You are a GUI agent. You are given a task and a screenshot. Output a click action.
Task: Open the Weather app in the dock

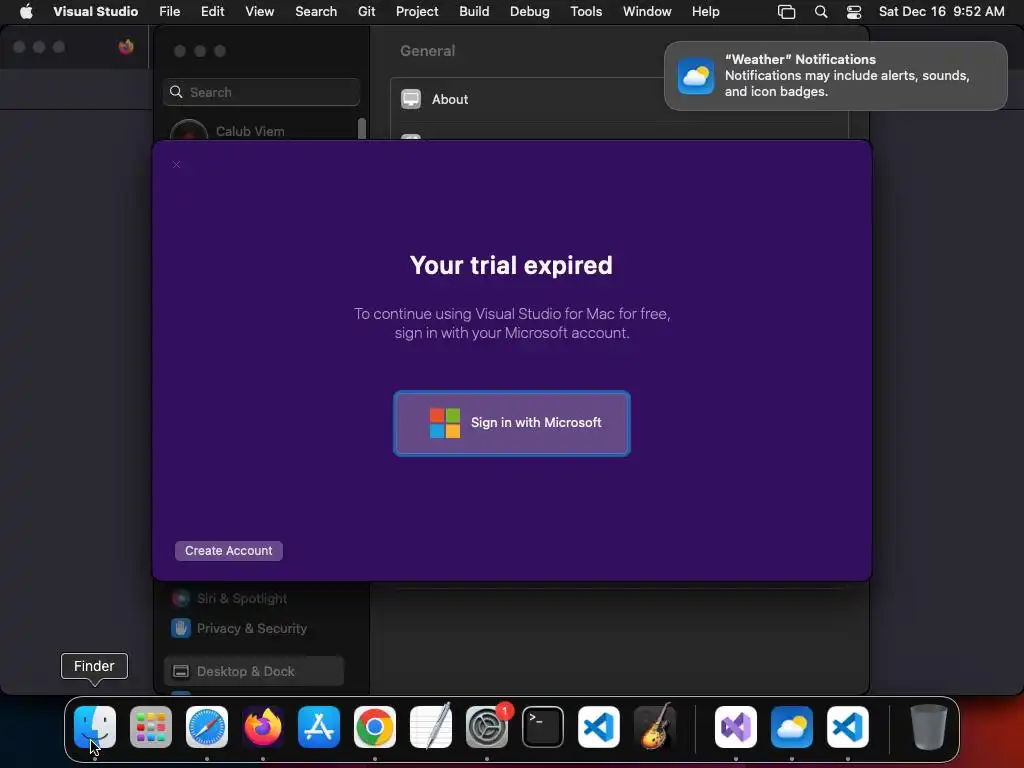tap(792, 727)
